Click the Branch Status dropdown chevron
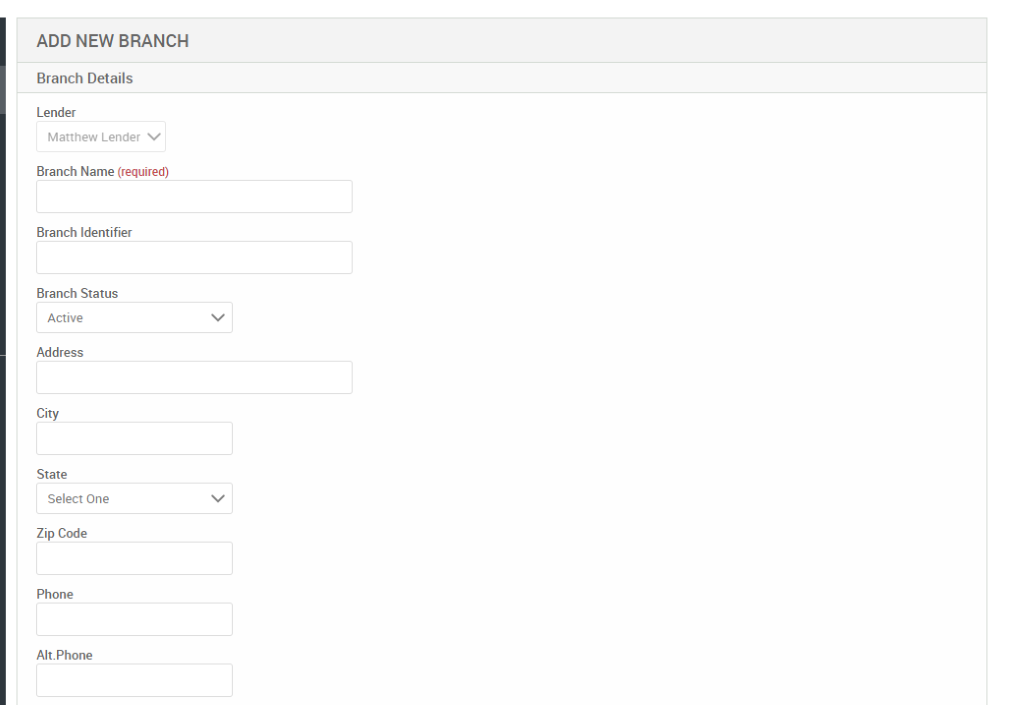Viewport: 1024px width, 705px height. coord(218,317)
